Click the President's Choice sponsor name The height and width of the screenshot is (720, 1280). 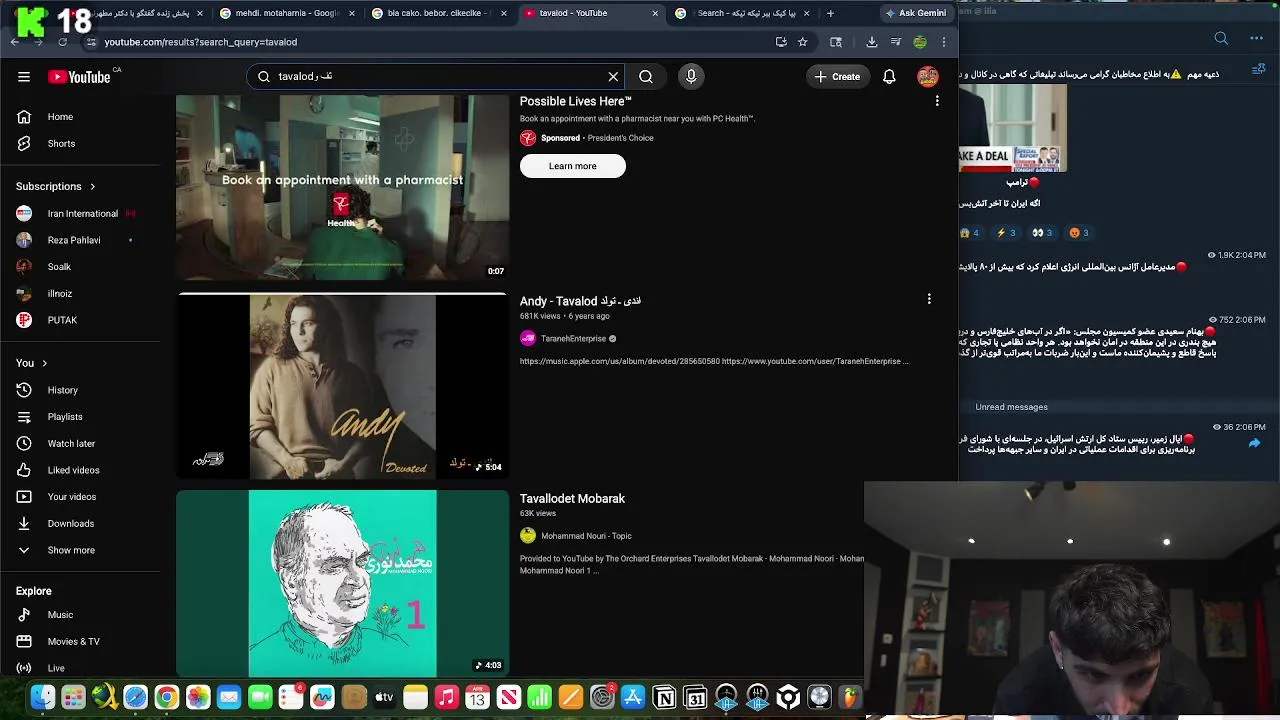(x=620, y=138)
